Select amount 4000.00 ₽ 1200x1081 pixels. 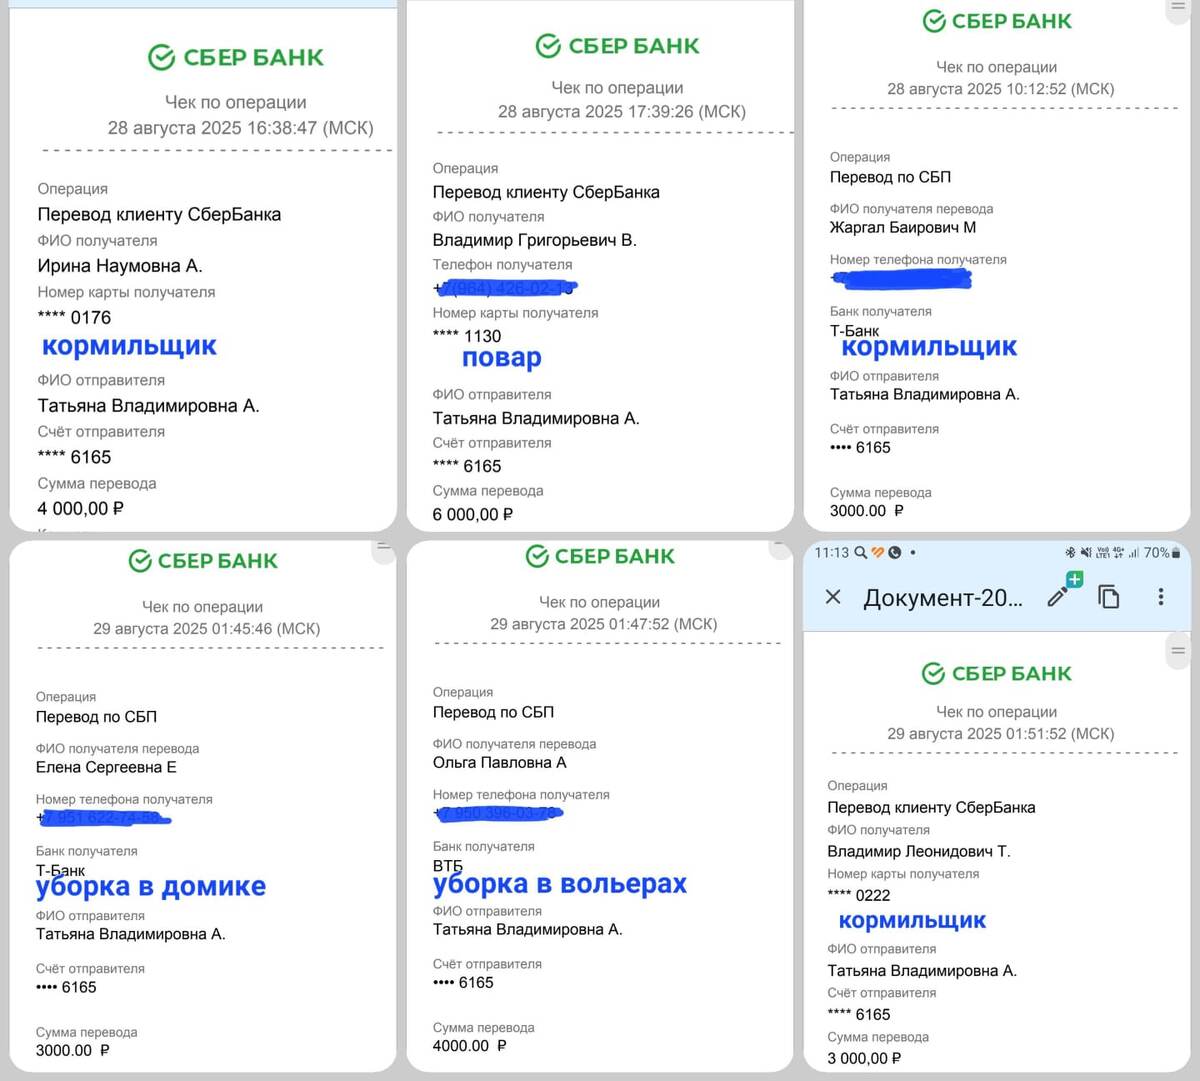pos(470,1046)
